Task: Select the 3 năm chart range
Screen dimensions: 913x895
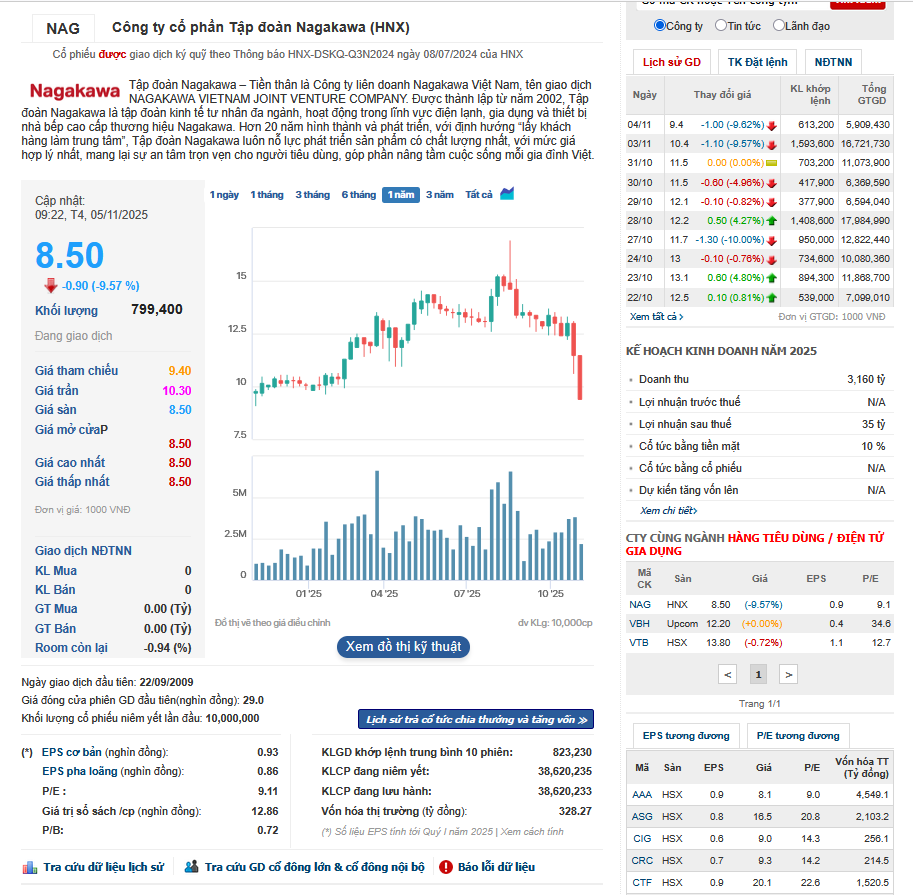Action: click(440, 194)
